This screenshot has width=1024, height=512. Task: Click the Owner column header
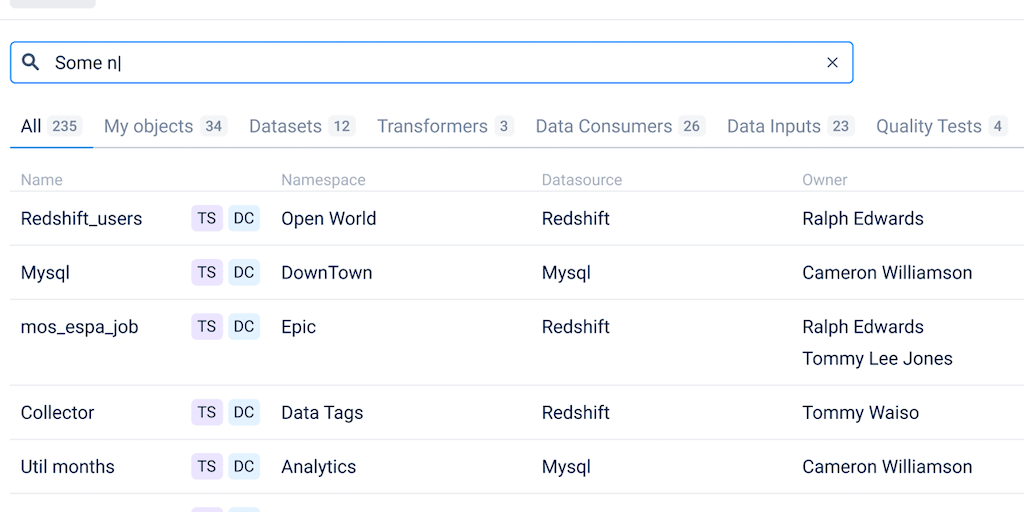tap(825, 180)
